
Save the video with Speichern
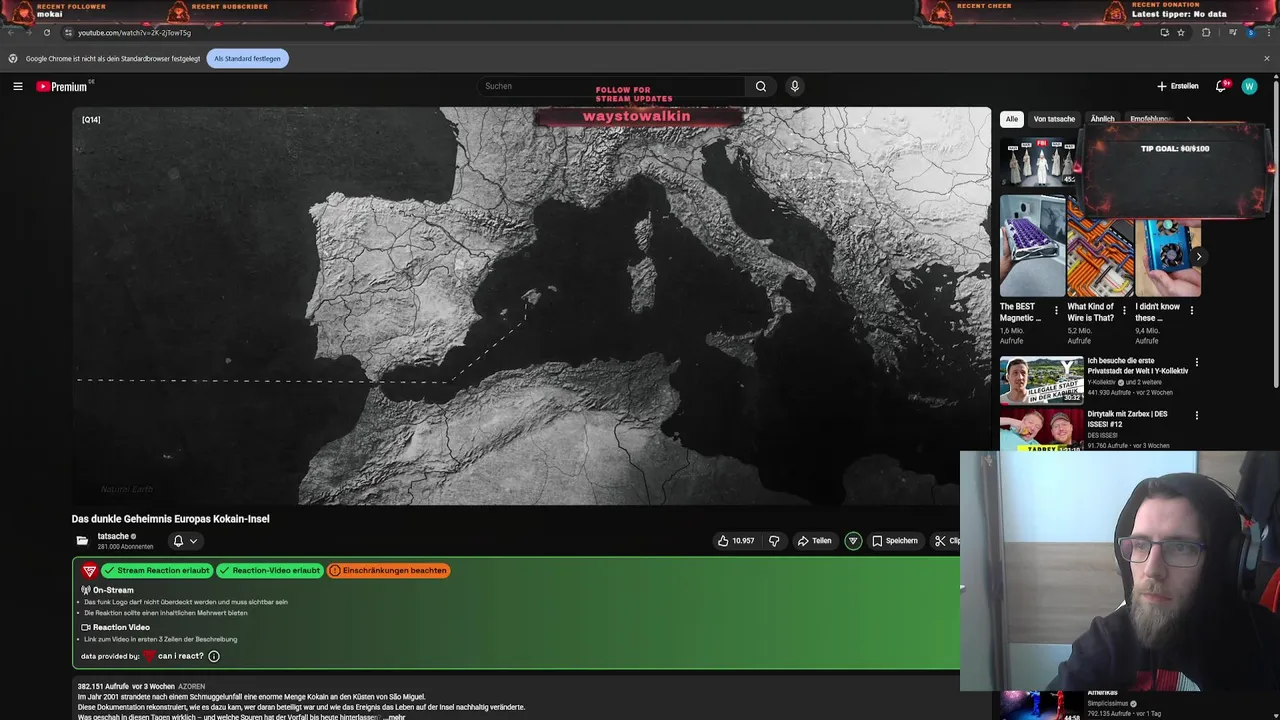[x=894, y=541]
